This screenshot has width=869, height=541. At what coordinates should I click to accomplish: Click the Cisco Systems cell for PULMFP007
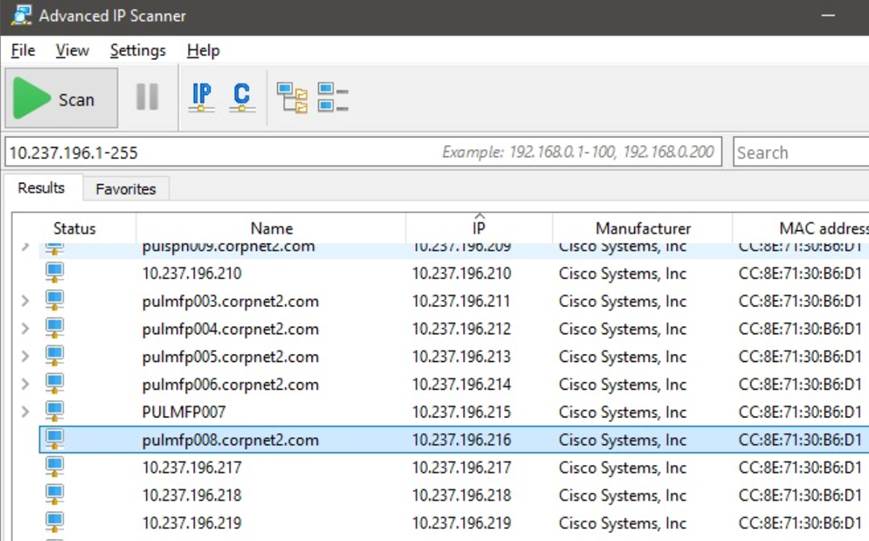point(622,412)
